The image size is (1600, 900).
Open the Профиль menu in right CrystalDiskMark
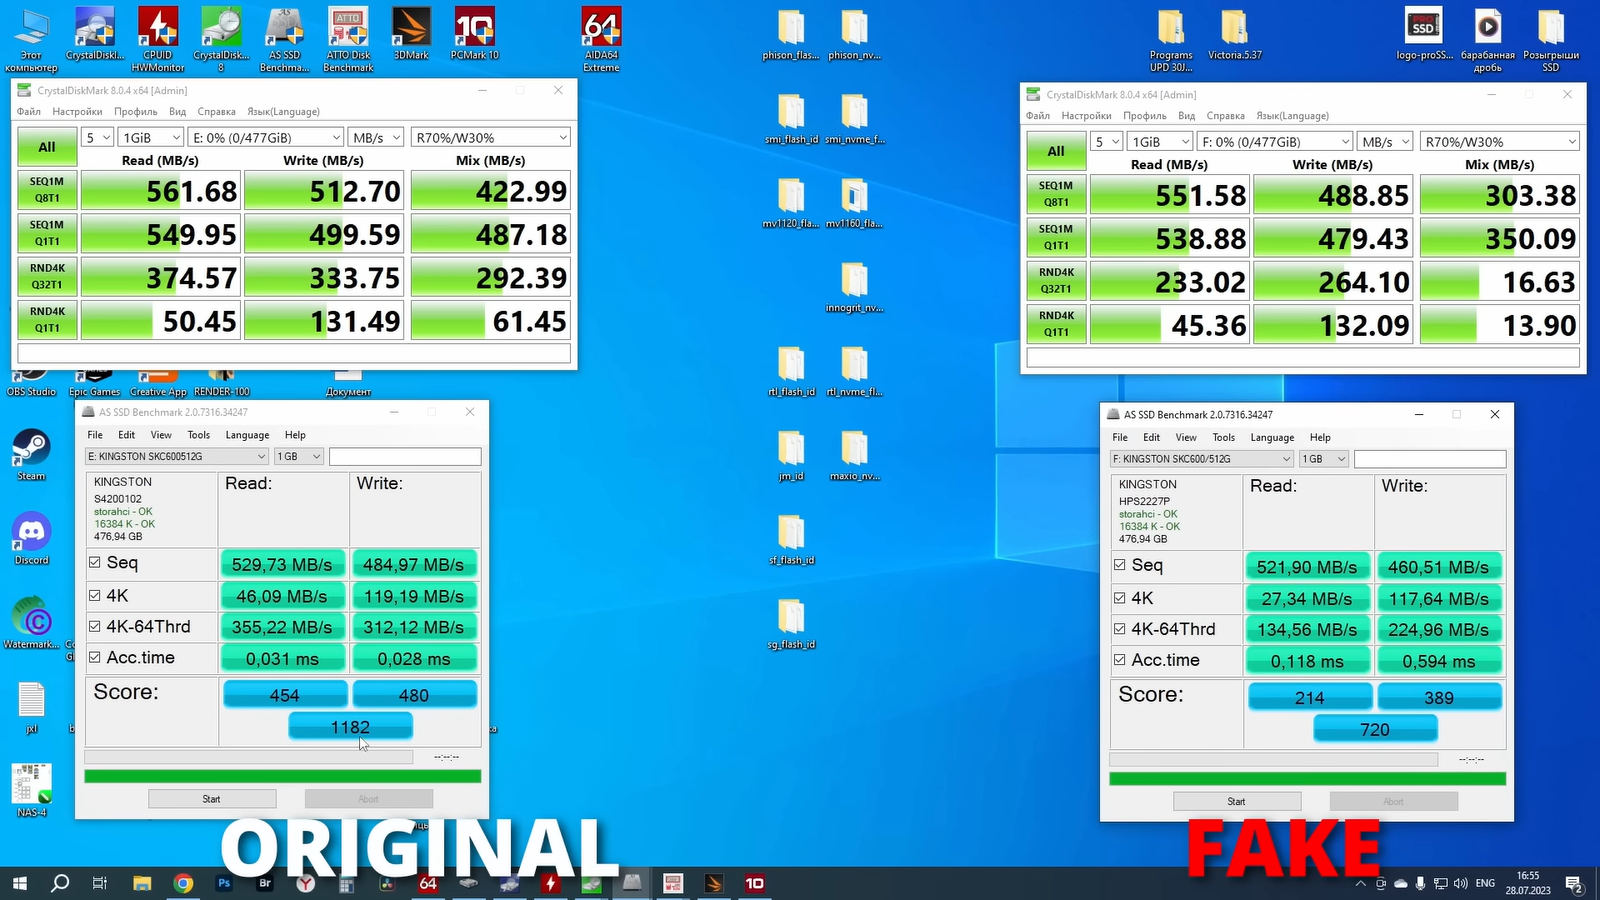(1144, 116)
